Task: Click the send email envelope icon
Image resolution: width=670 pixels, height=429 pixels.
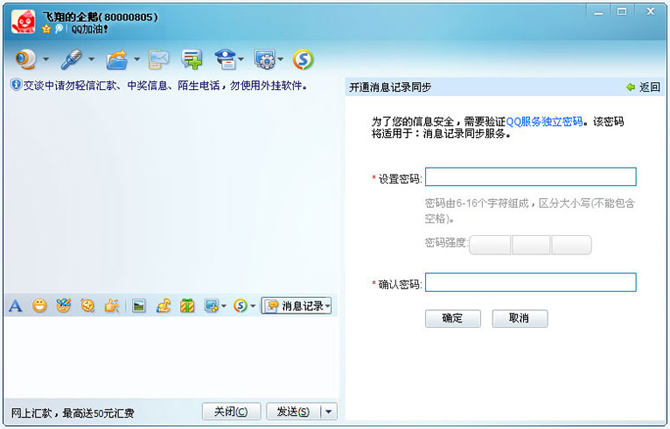Action: pyautogui.click(x=159, y=59)
